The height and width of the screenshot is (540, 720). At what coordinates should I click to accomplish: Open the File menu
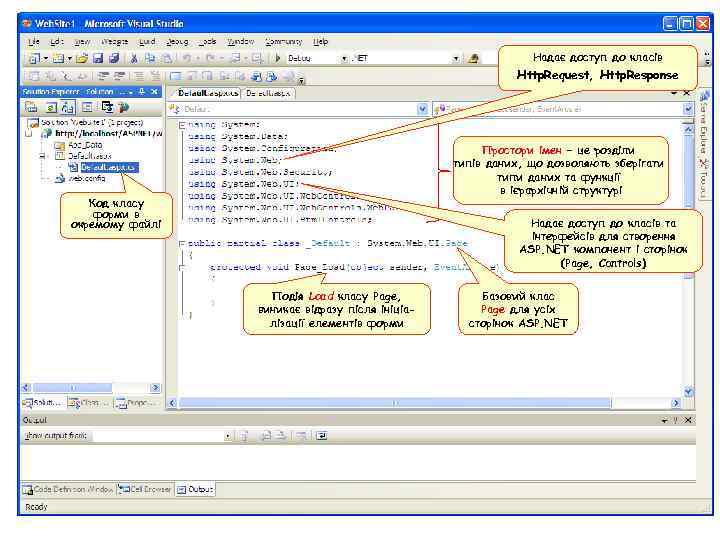click(34, 42)
